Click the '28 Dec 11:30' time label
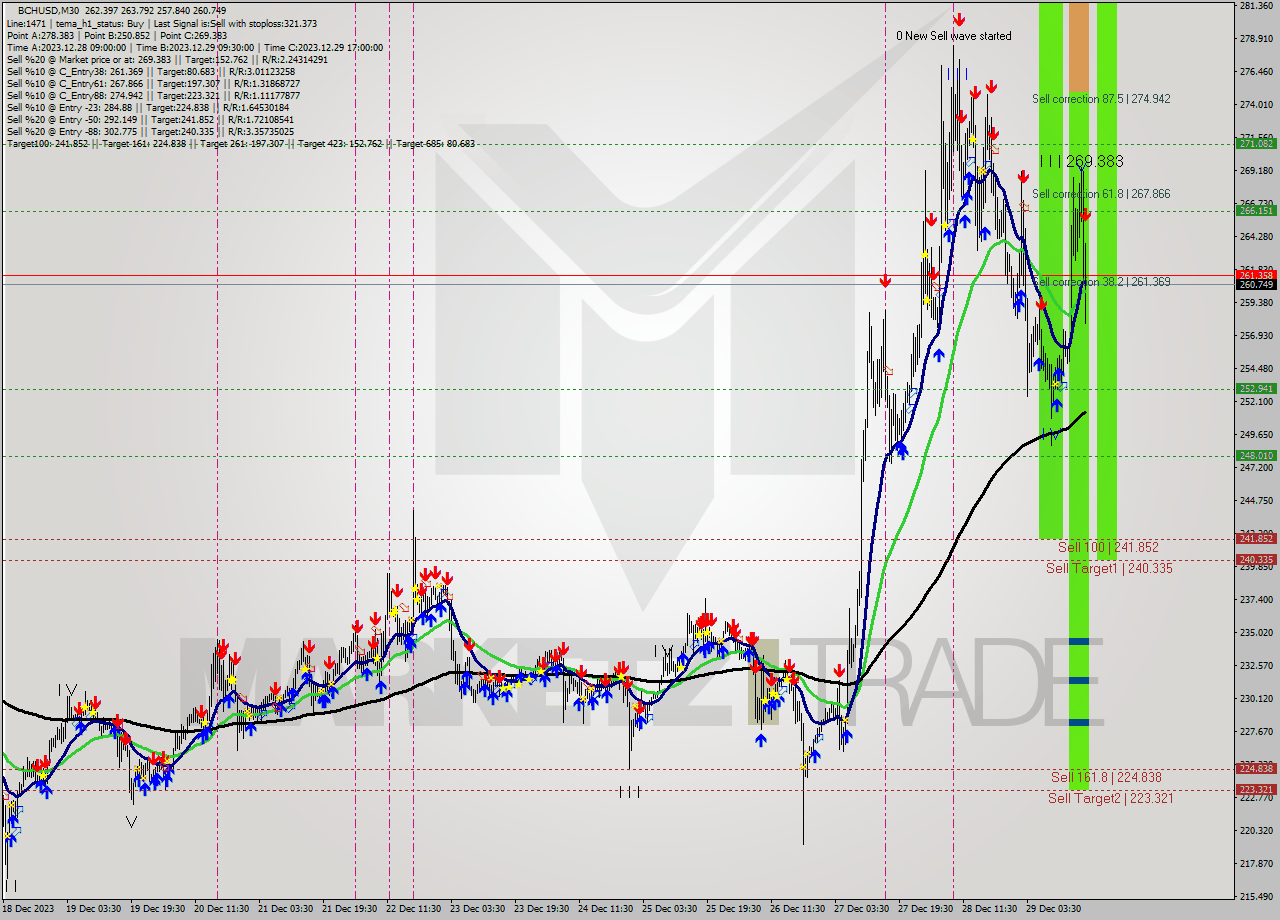 point(989,909)
